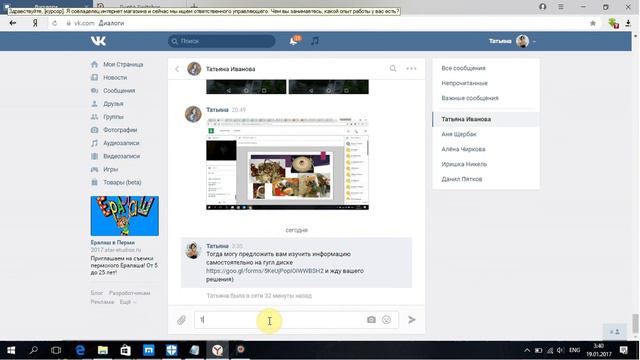The height and width of the screenshot is (360, 640).
Task: Send the message with arrow button
Action: coord(412,320)
